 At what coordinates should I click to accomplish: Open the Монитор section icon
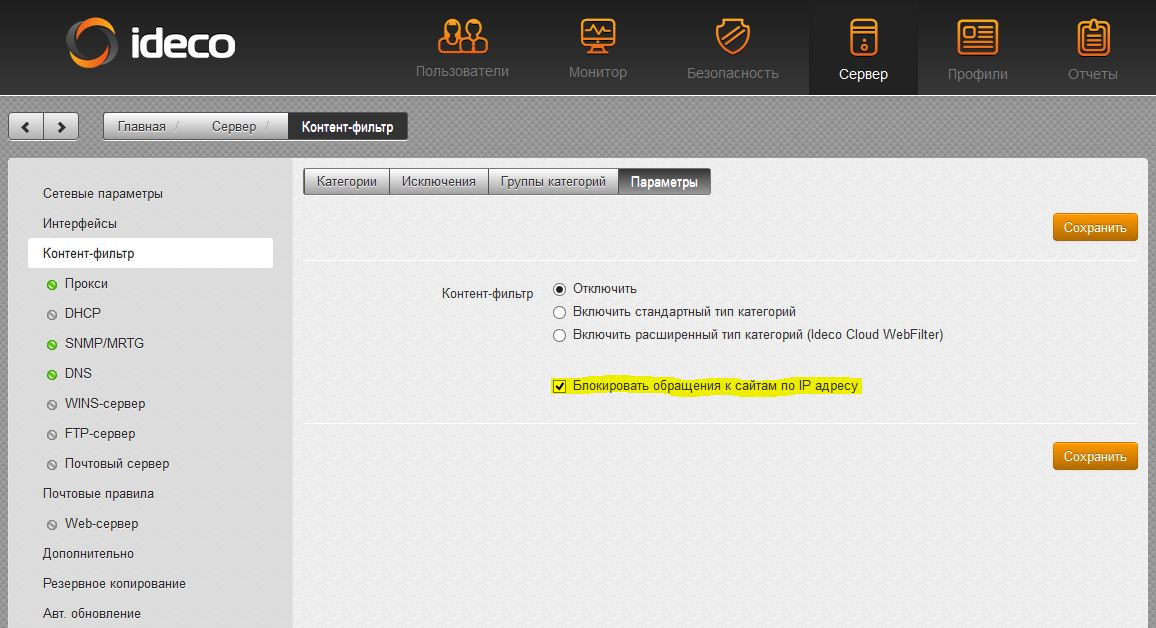coord(597,36)
